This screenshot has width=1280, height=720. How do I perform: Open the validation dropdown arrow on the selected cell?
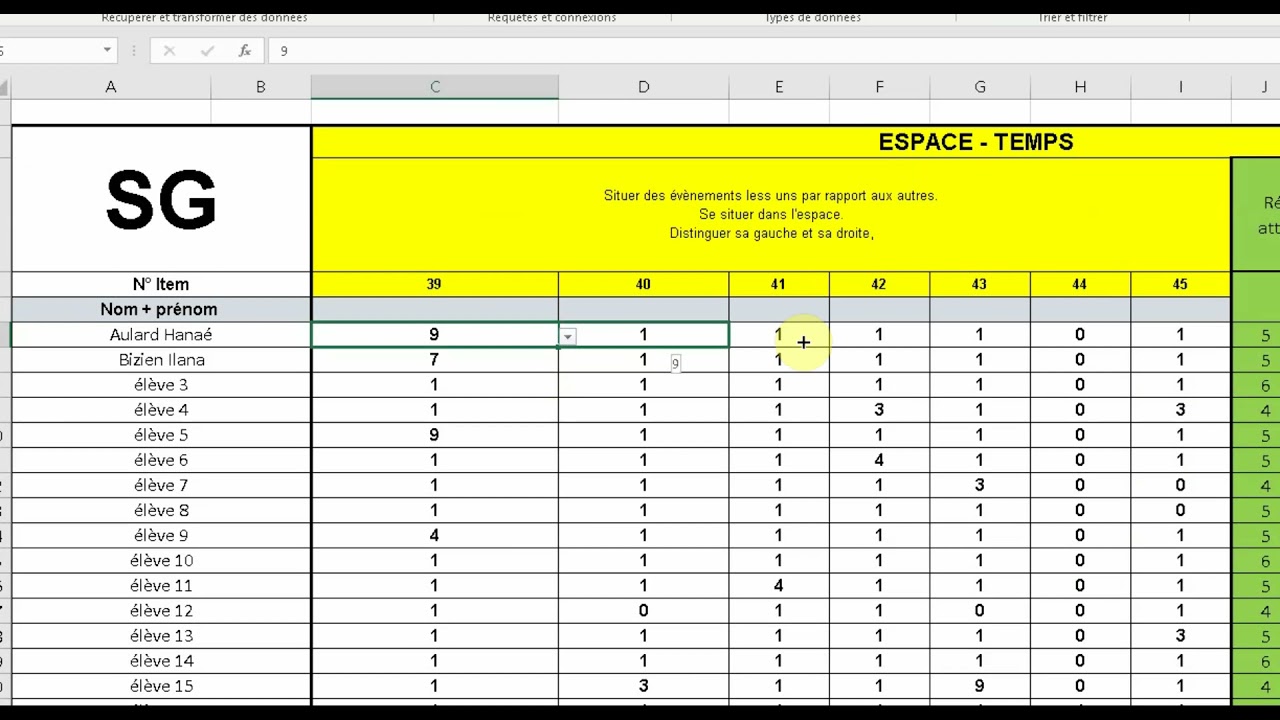[x=568, y=337]
